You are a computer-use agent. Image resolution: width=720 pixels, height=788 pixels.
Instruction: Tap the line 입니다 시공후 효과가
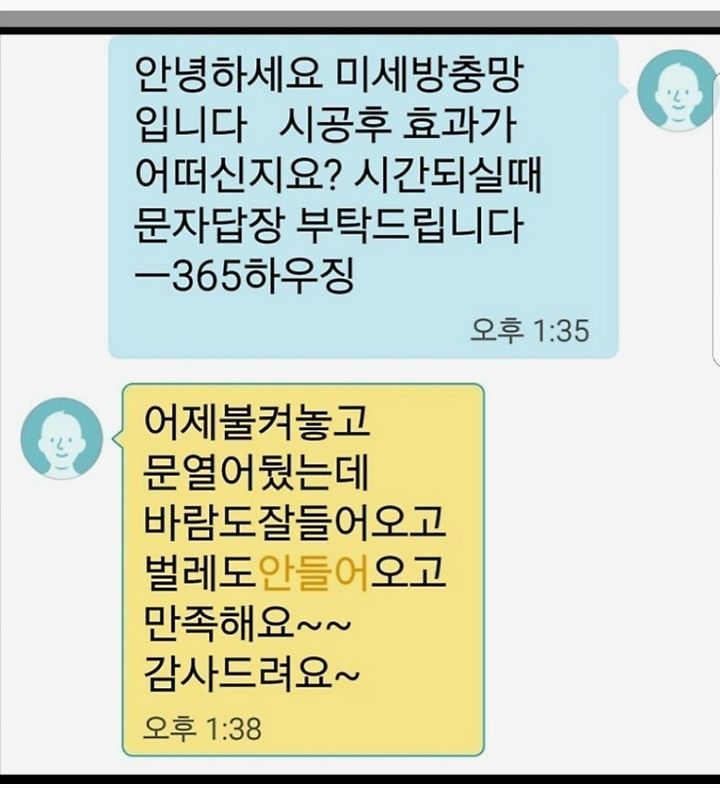pos(326,125)
